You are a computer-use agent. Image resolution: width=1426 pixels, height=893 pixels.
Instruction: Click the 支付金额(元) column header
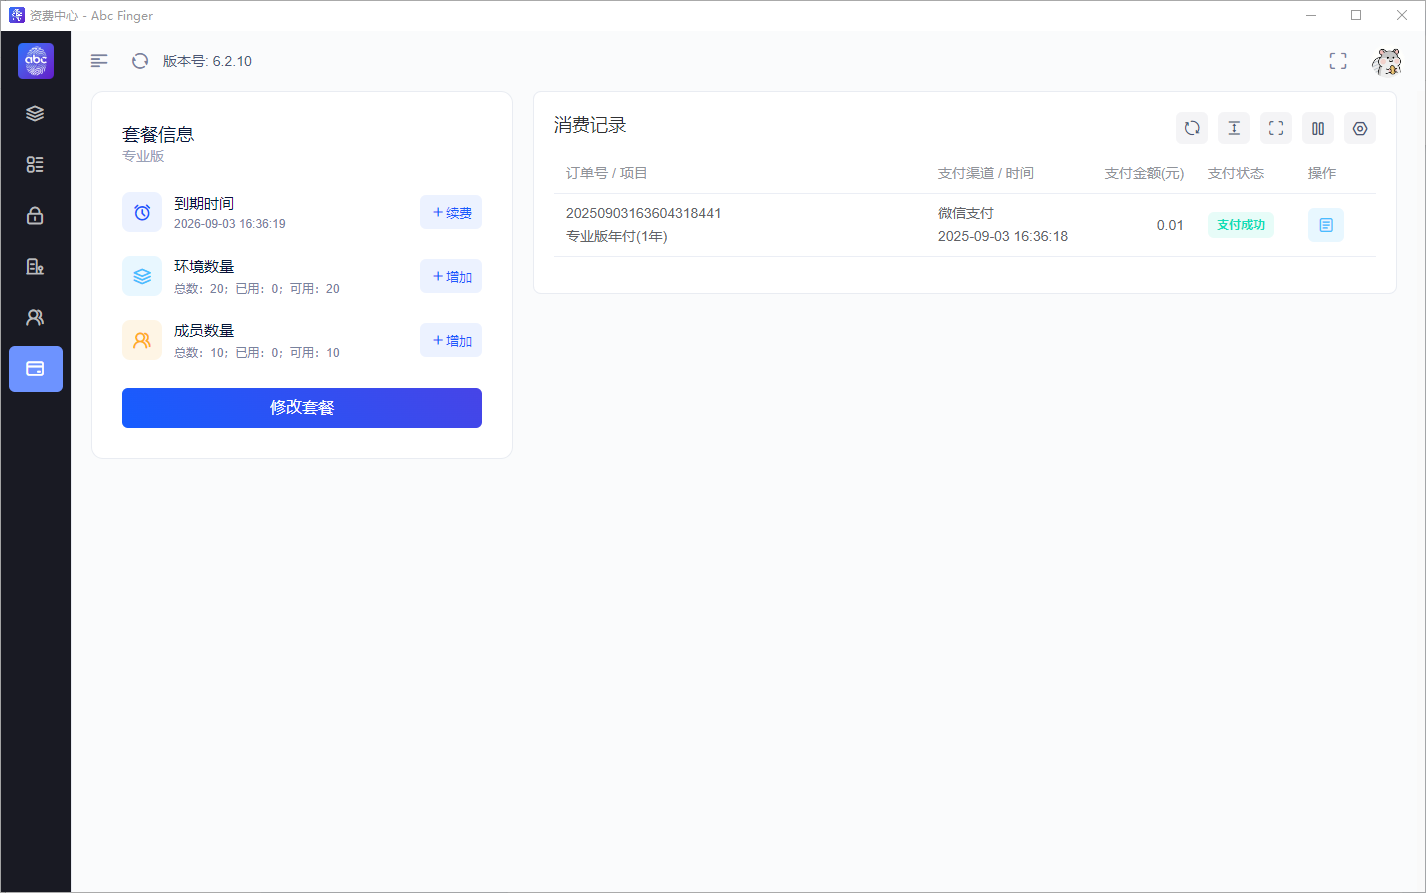1144,173
